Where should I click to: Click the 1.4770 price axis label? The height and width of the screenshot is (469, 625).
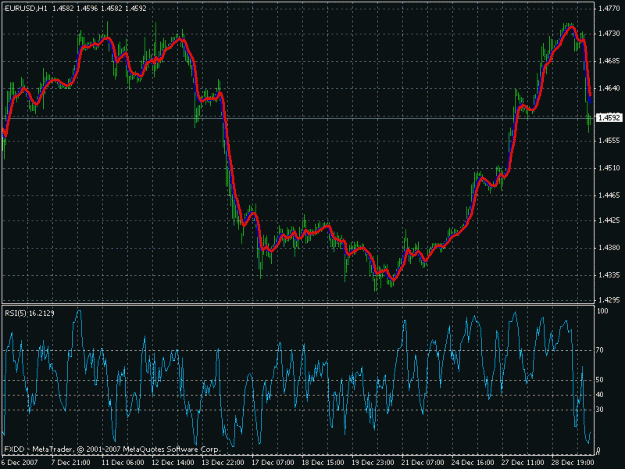(x=609, y=8)
